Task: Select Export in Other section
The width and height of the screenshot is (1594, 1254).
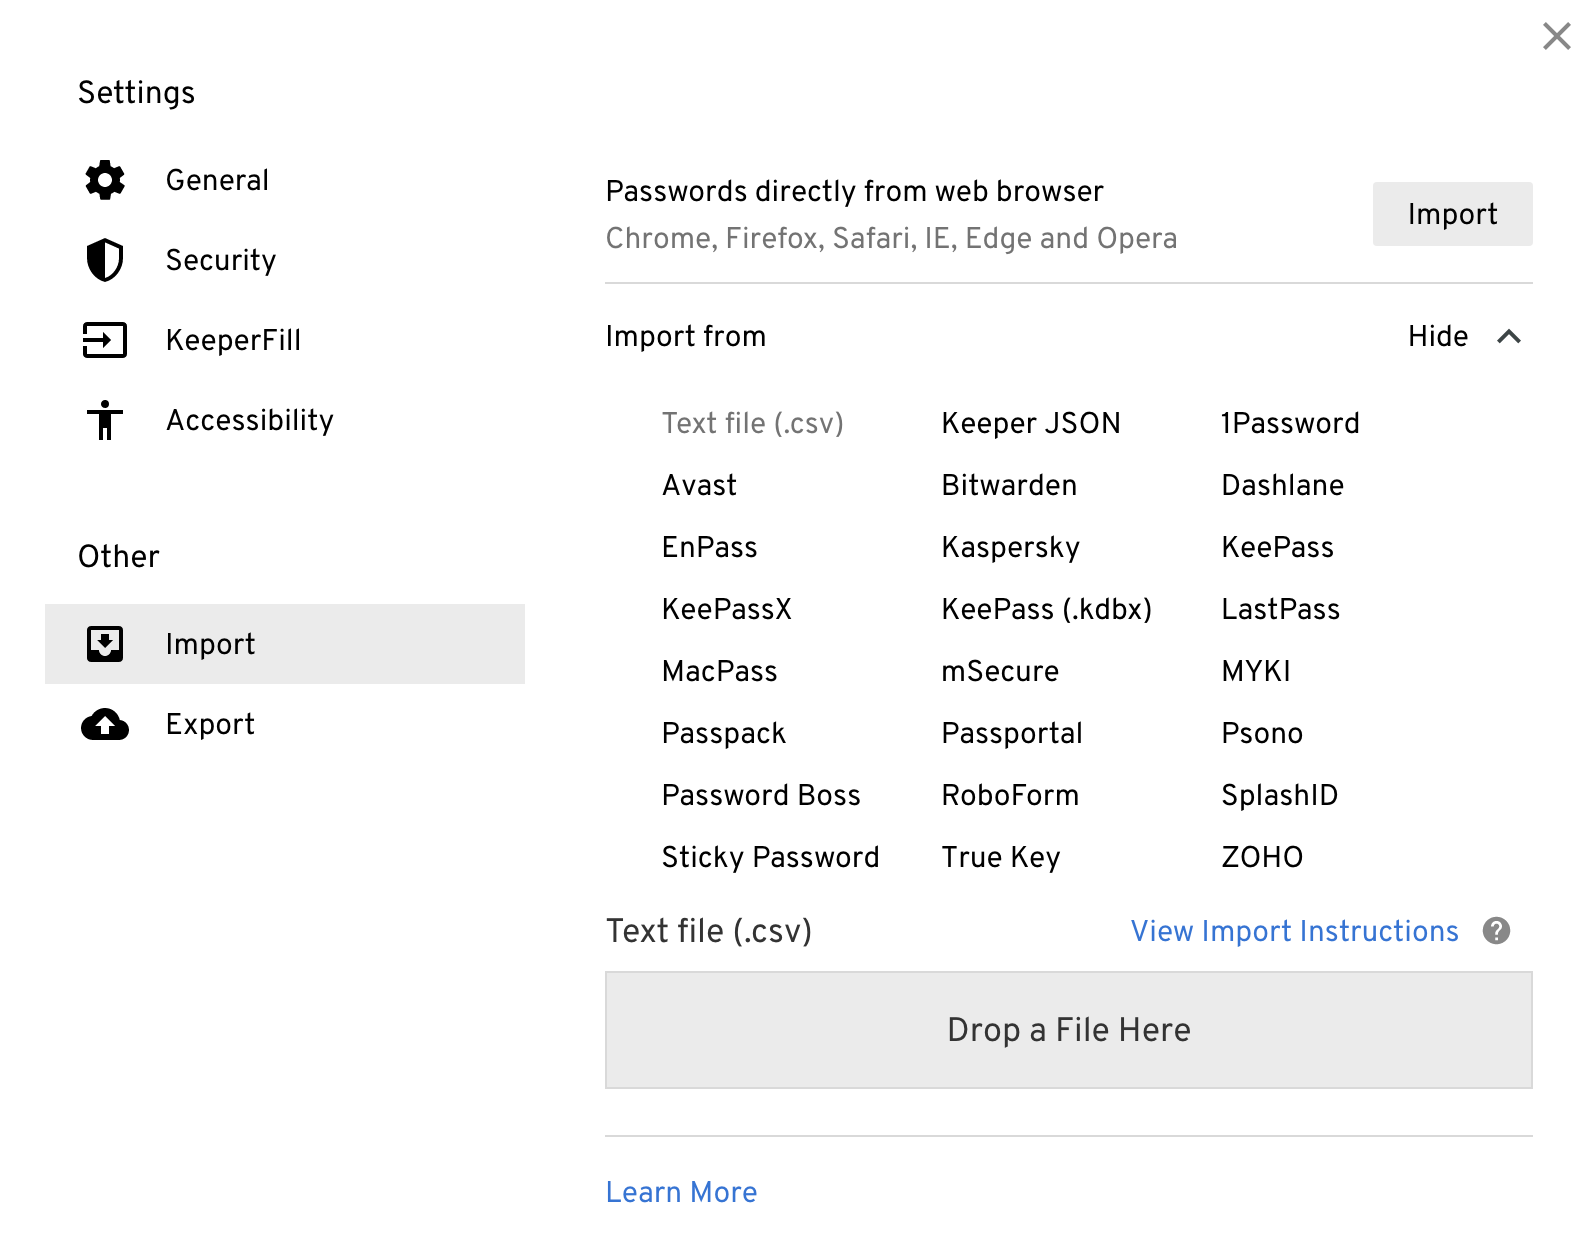Action: pyautogui.click(x=285, y=724)
